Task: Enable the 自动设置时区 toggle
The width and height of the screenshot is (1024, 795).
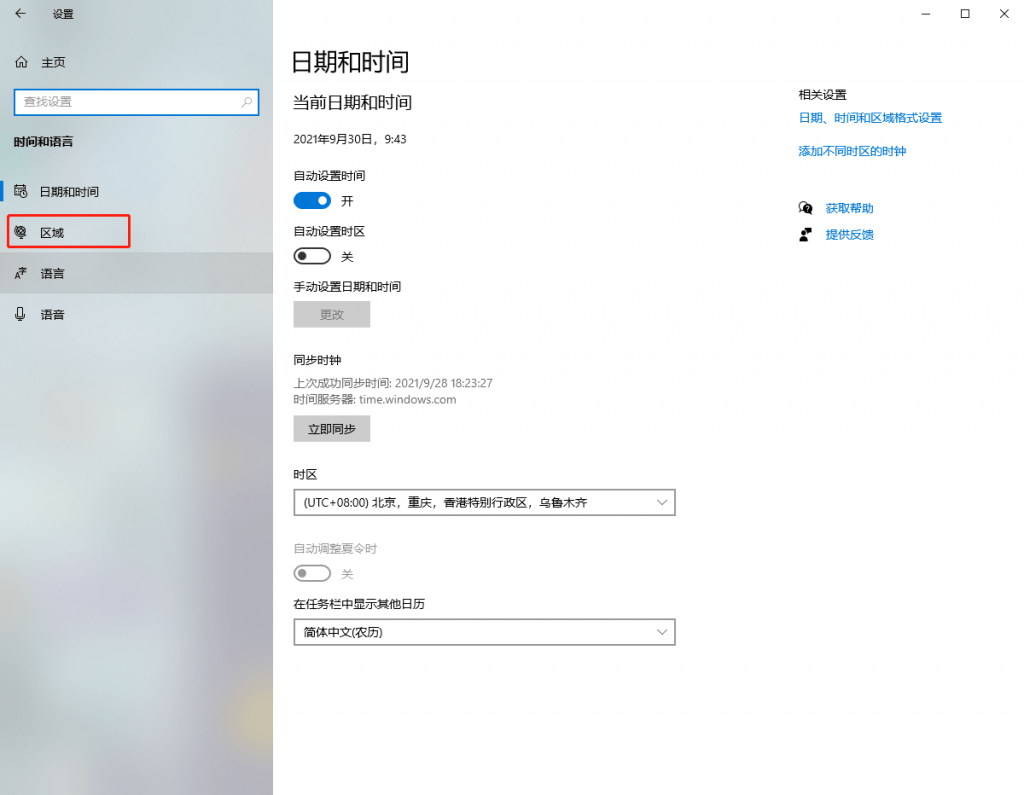Action: click(x=312, y=257)
